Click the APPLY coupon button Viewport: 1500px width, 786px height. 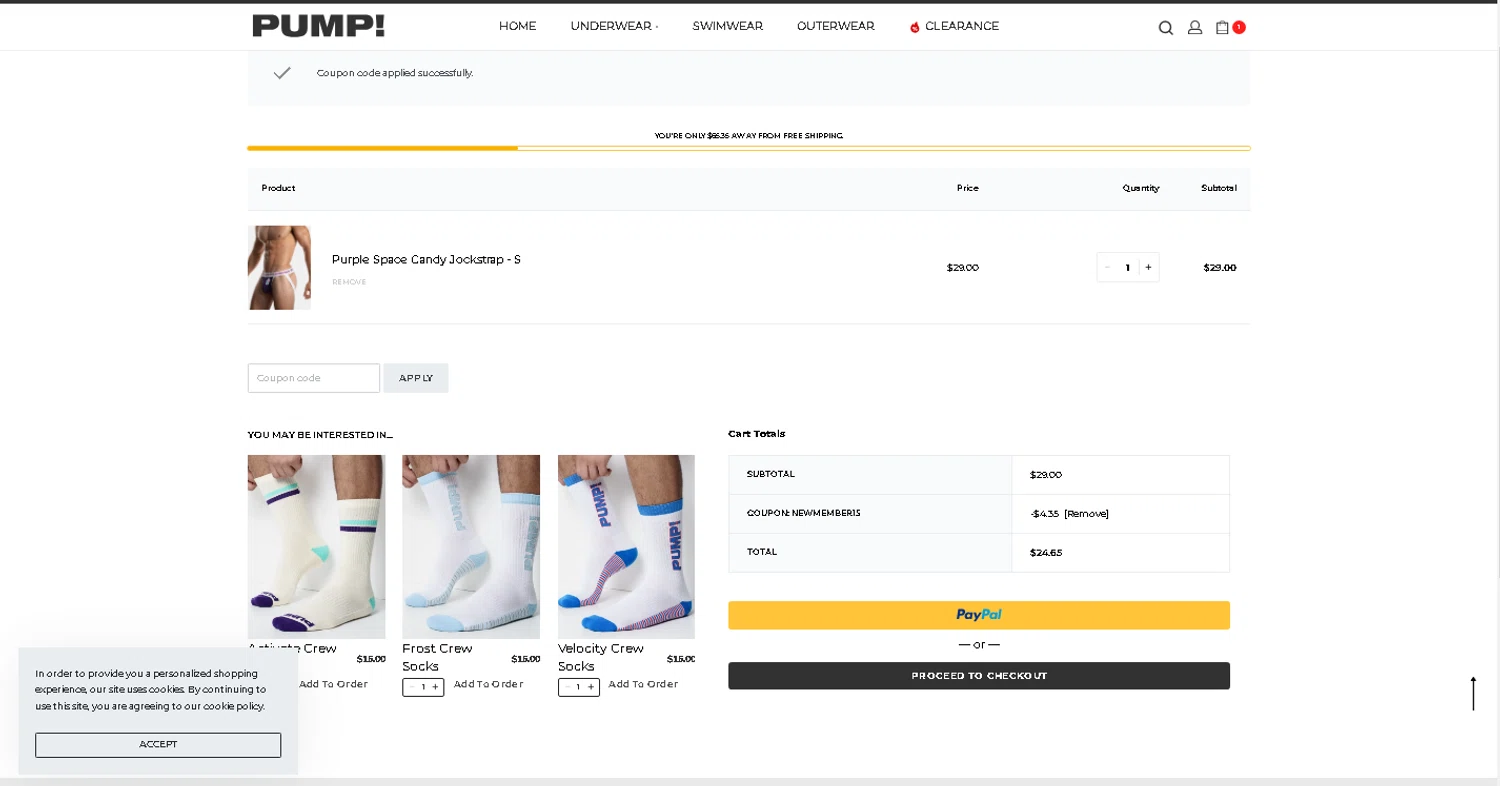coord(416,378)
